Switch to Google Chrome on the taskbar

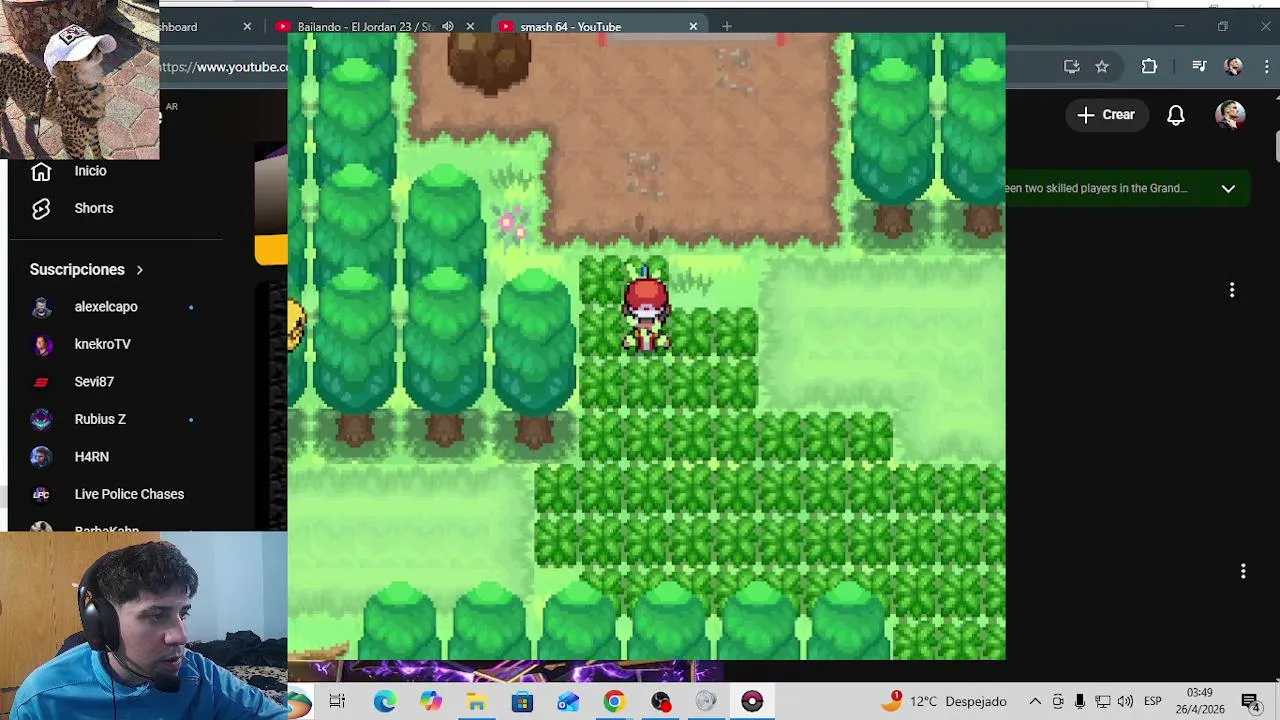614,702
